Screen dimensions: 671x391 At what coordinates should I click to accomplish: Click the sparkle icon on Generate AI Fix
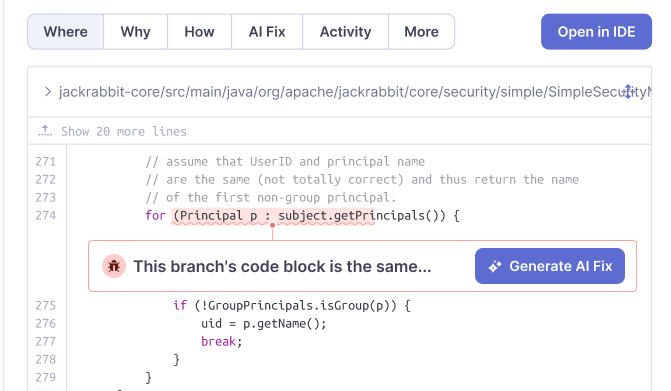pos(495,267)
